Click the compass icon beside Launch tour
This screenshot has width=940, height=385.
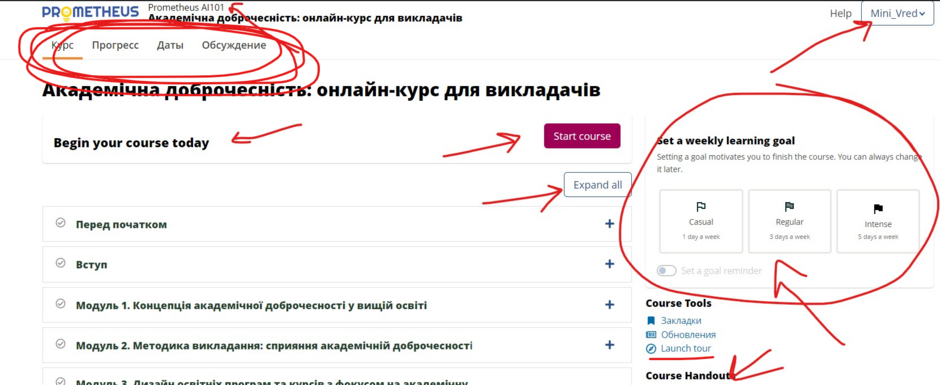(x=652, y=348)
